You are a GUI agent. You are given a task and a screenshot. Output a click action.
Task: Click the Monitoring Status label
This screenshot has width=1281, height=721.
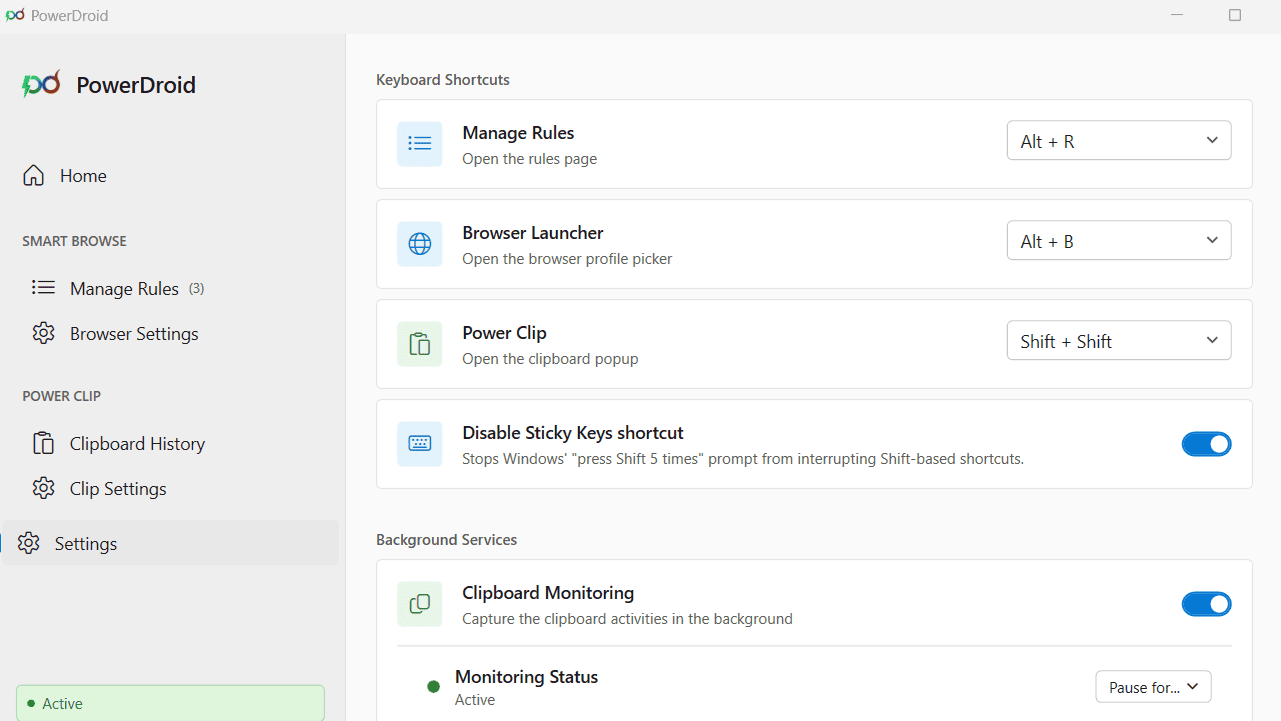click(526, 677)
